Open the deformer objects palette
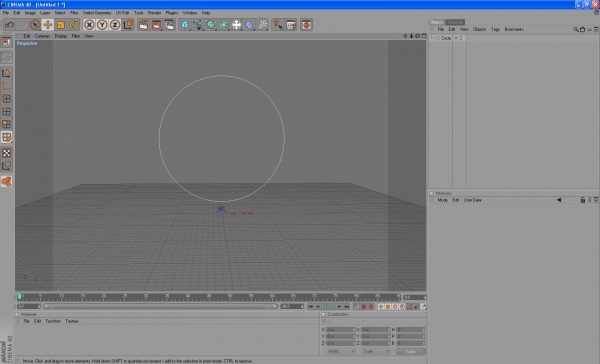The image size is (600, 364). 249,25
